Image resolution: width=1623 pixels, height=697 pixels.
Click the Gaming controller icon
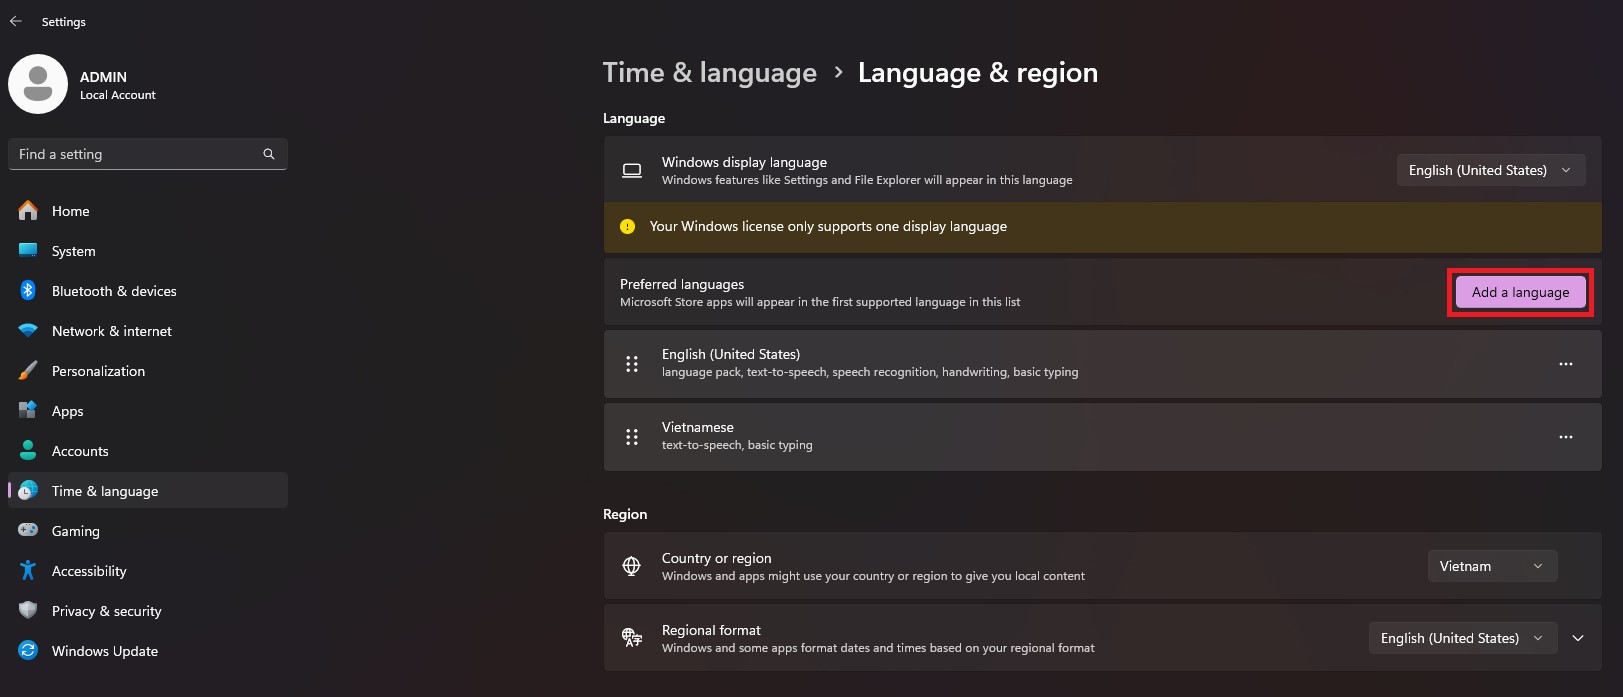point(28,531)
